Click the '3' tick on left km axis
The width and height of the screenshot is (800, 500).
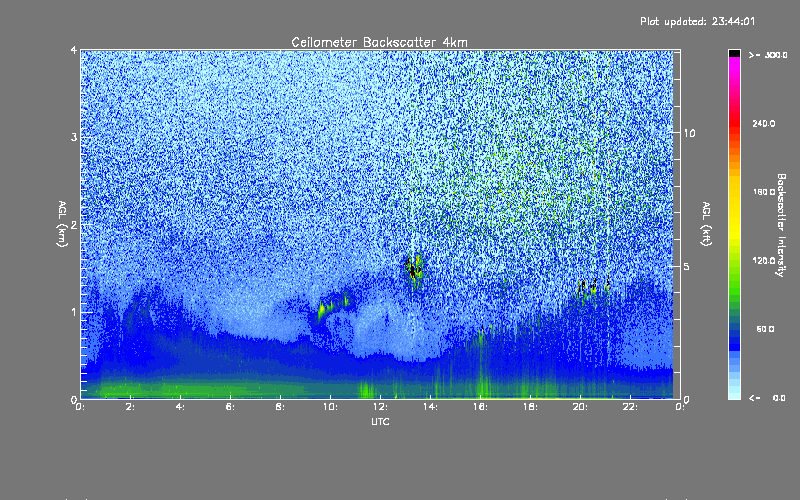[x=74, y=137]
